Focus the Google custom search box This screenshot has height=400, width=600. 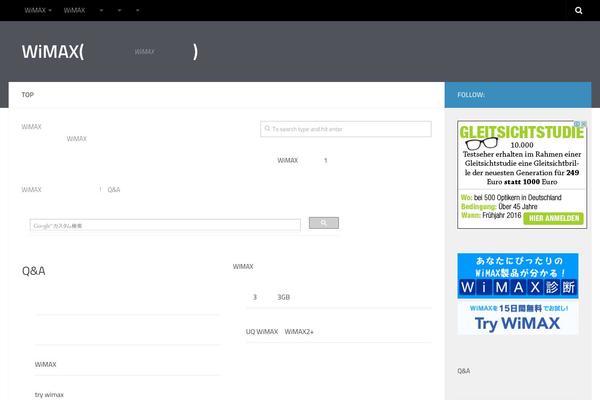coord(165,225)
